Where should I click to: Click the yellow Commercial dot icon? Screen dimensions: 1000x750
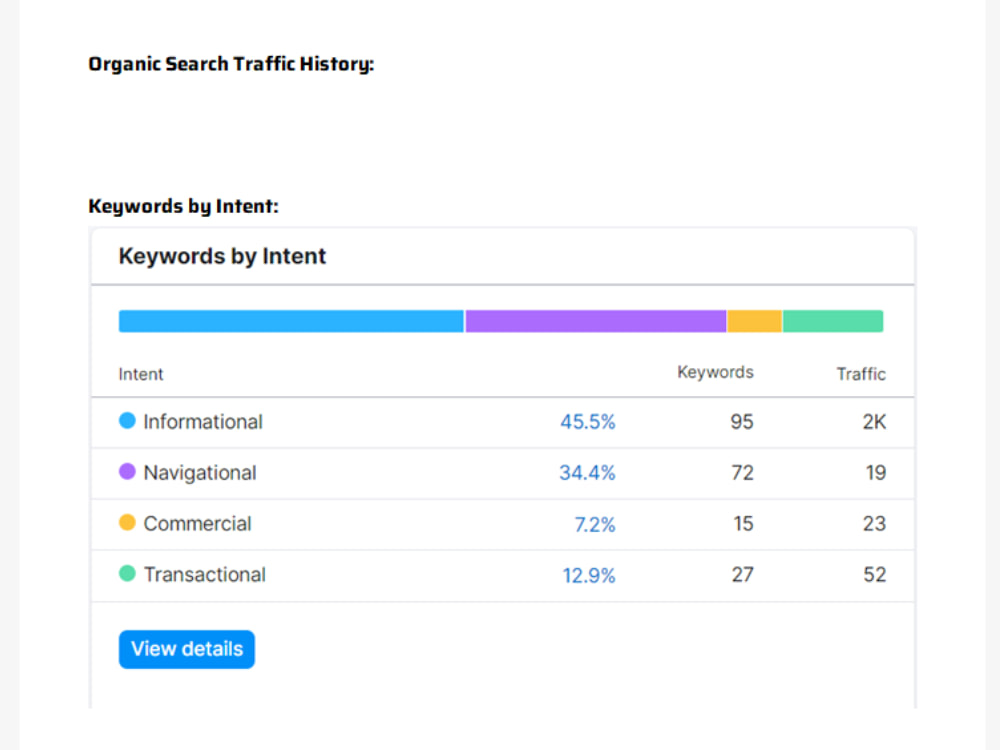click(128, 522)
